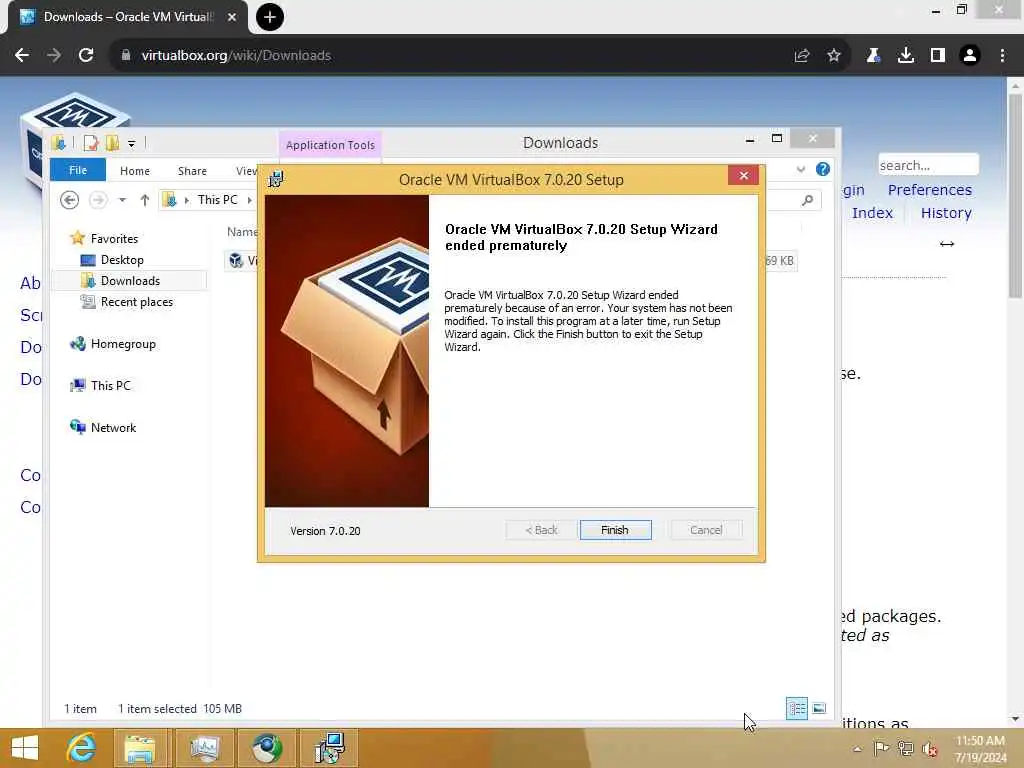
Task: Open the File tab in Explorer ribbon
Action: pyautogui.click(x=78, y=170)
